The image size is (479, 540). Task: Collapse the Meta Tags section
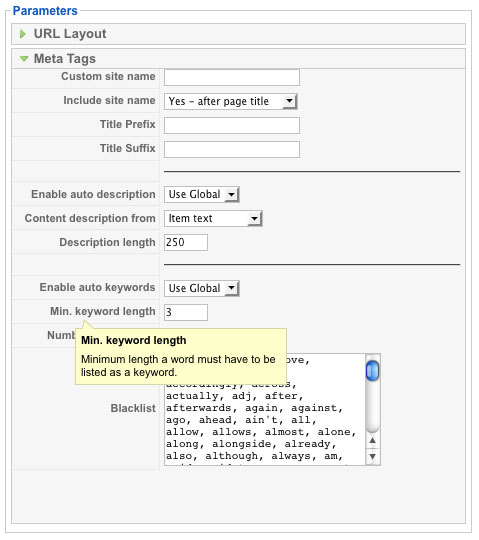pyautogui.click(x=238, y=59)
